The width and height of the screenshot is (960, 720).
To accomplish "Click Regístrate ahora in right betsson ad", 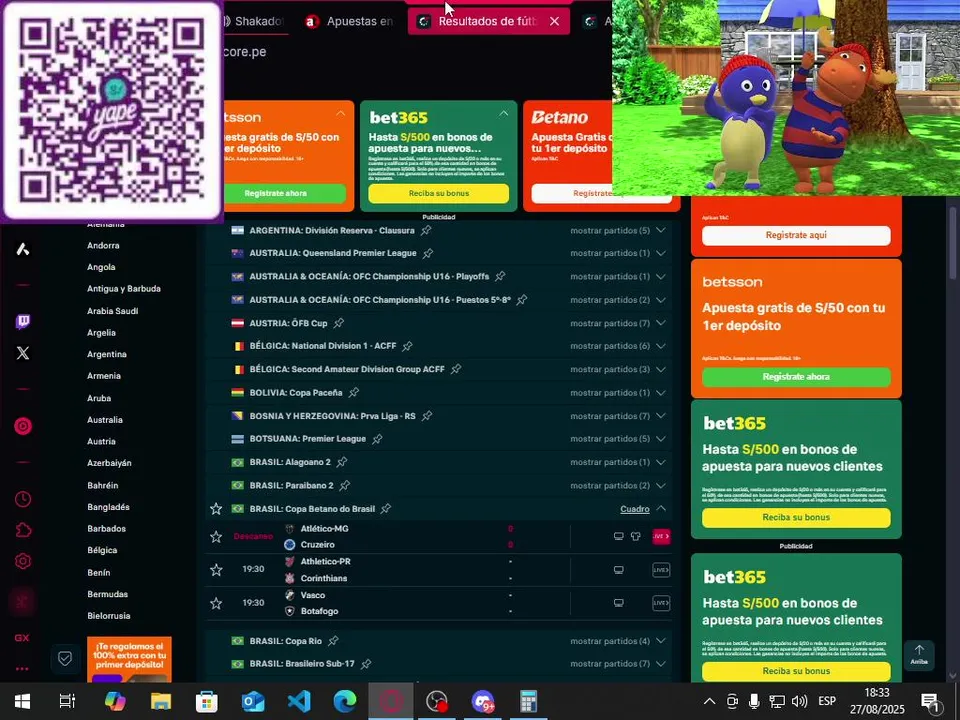I will coord(796,377).
